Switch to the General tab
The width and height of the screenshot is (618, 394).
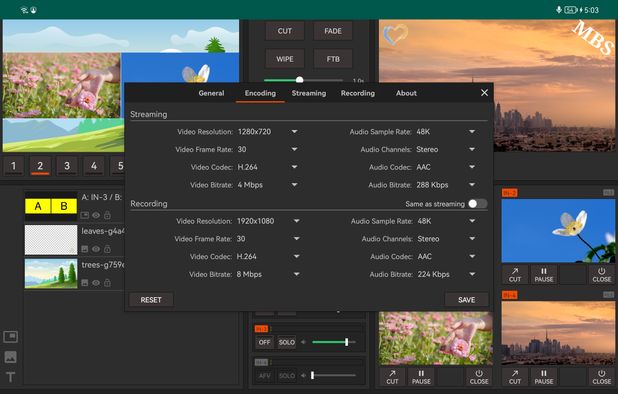[211, 93]
